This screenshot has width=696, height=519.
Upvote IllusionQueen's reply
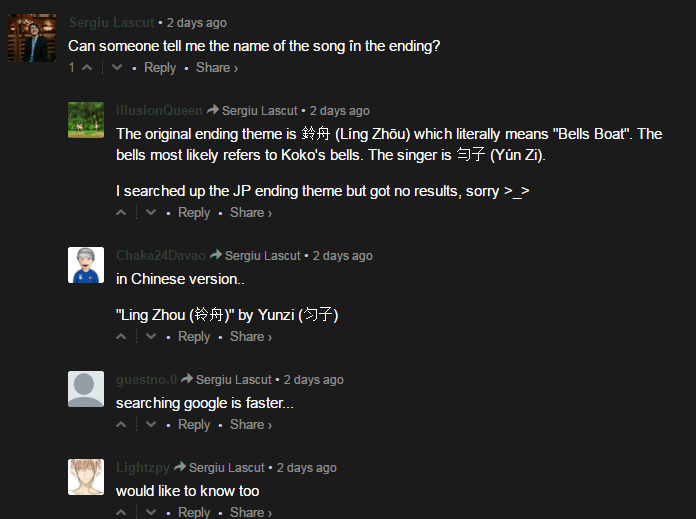pyautogui.click(x=121, y=213)
